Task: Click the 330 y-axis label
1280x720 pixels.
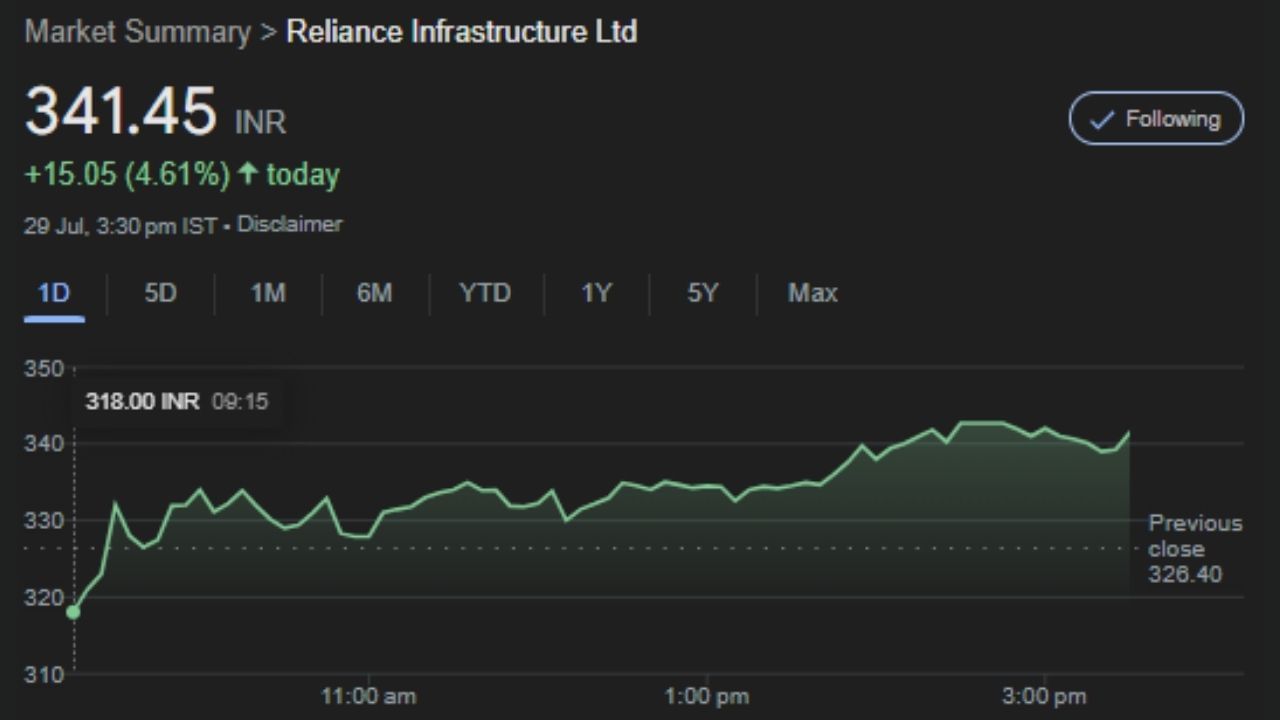Action: coord(43,521)
